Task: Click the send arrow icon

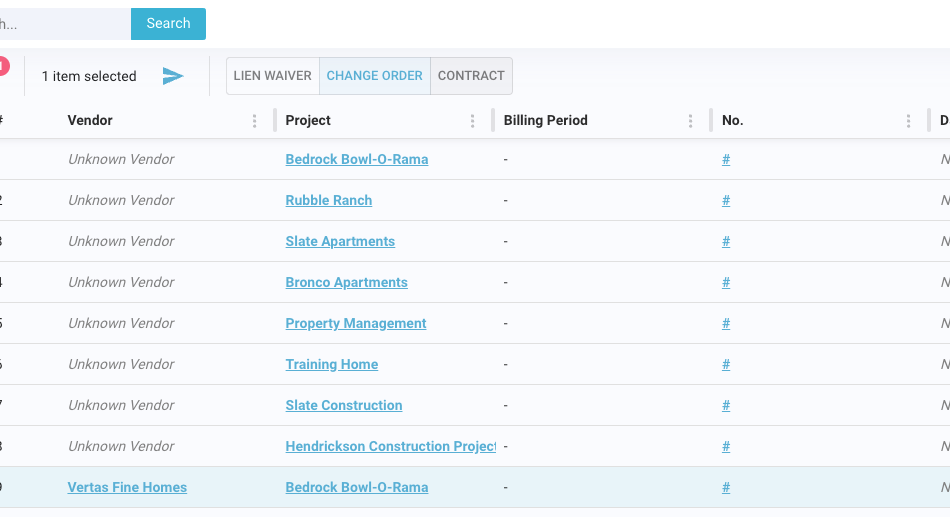Action: (x=173, y=76)
